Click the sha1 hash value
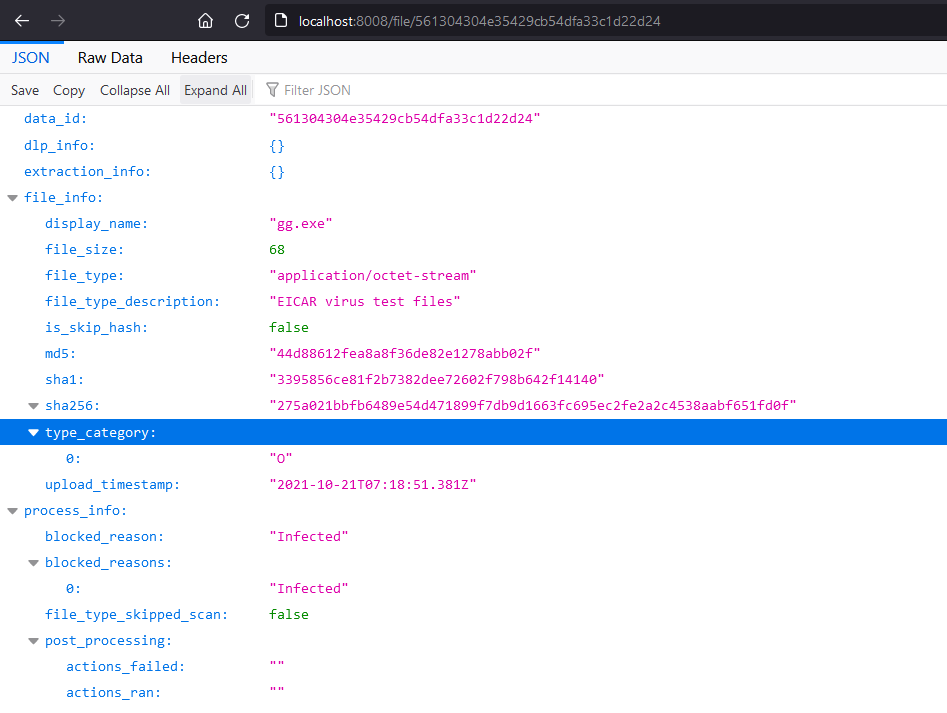Image resolution: width=947 pixels, height=713 pixels. click(x=437, y=380)
